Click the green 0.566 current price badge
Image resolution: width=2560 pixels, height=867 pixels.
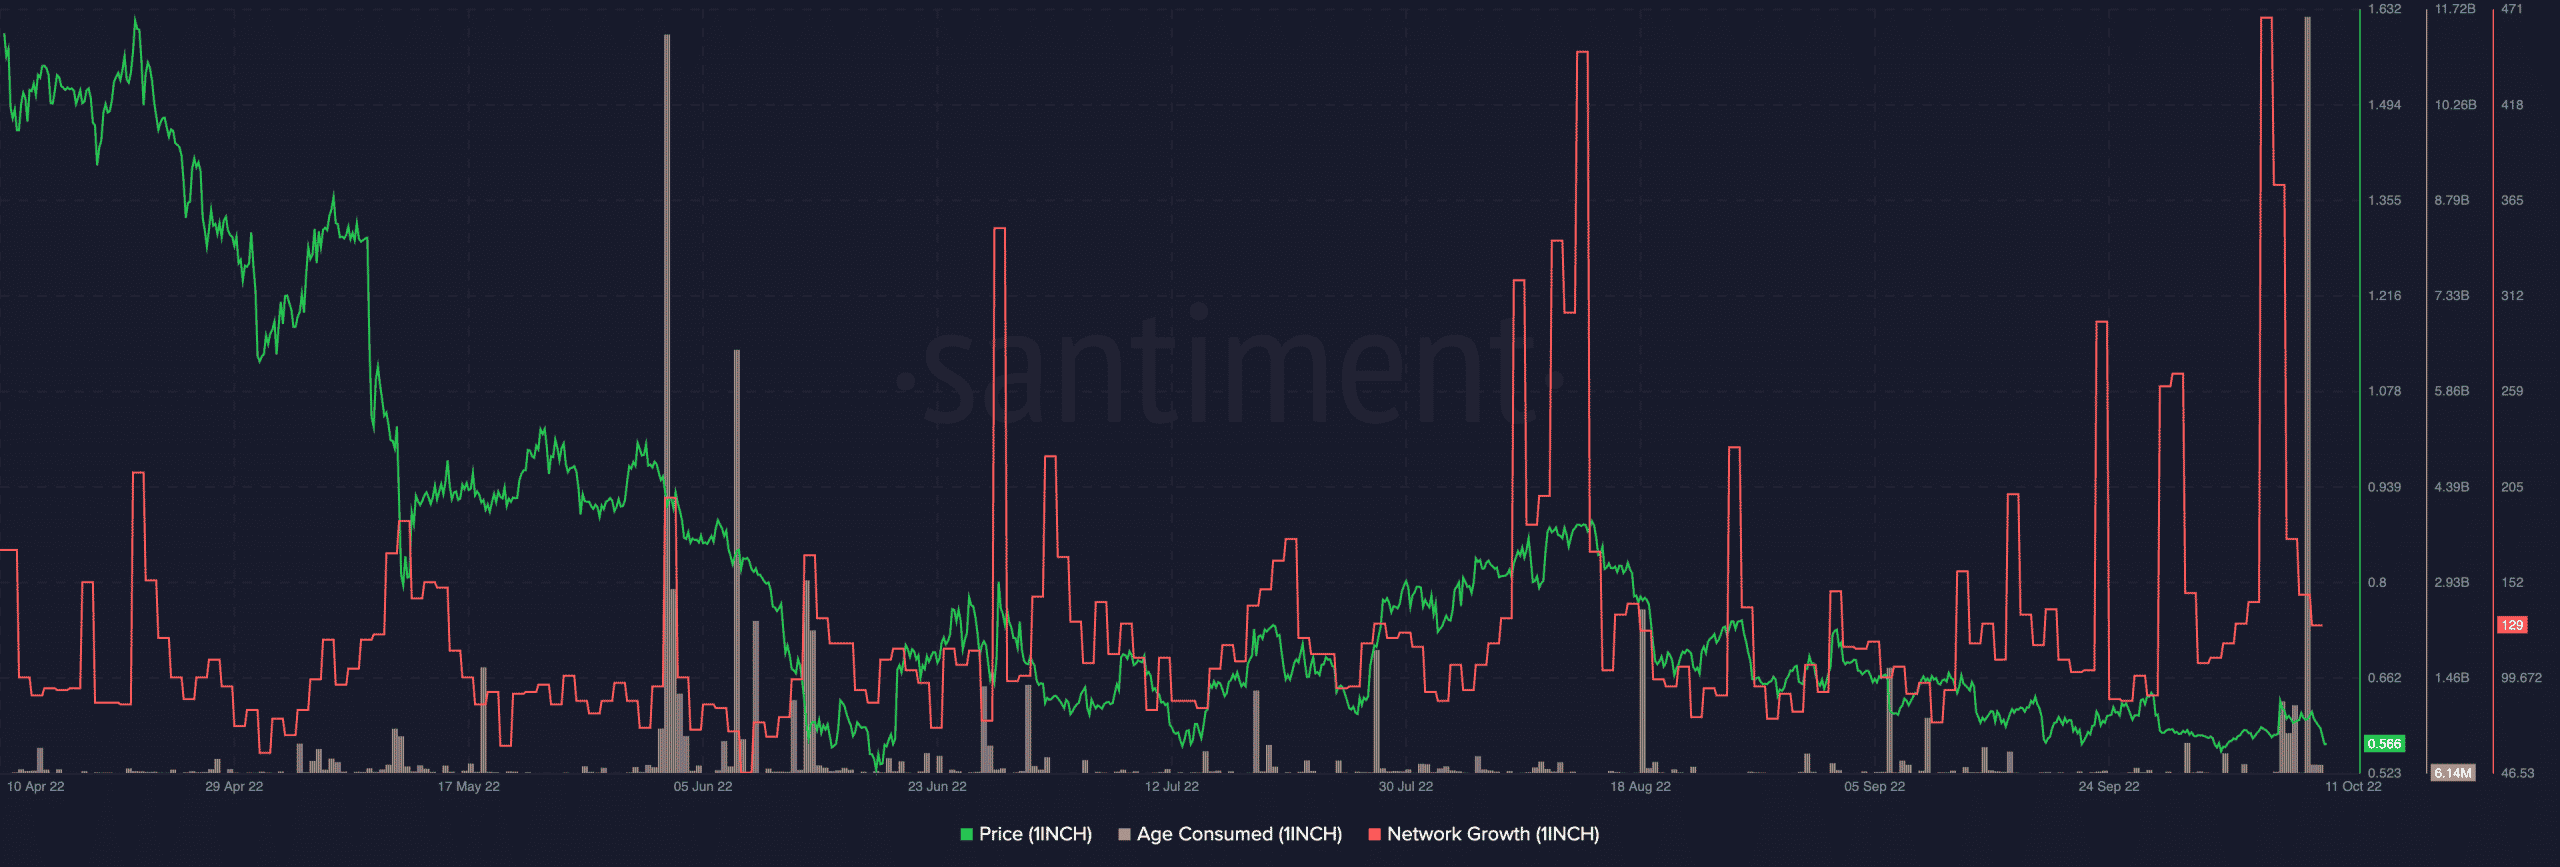tap(2384, 743)
